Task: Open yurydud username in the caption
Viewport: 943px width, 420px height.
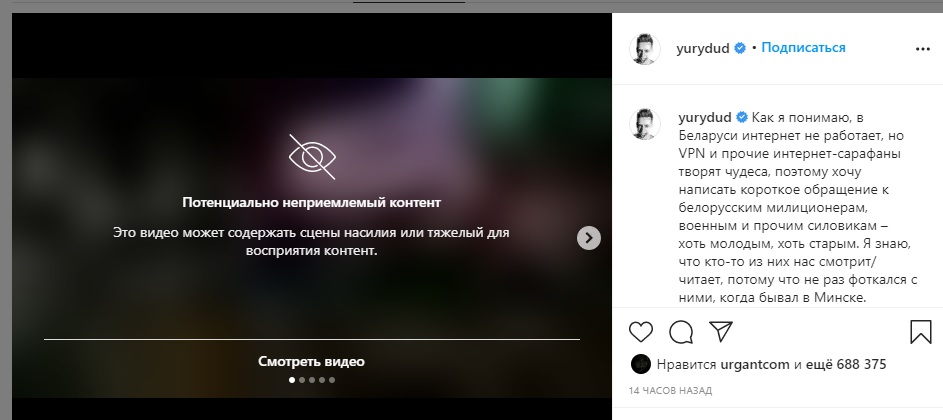Action: click(705, 117)
